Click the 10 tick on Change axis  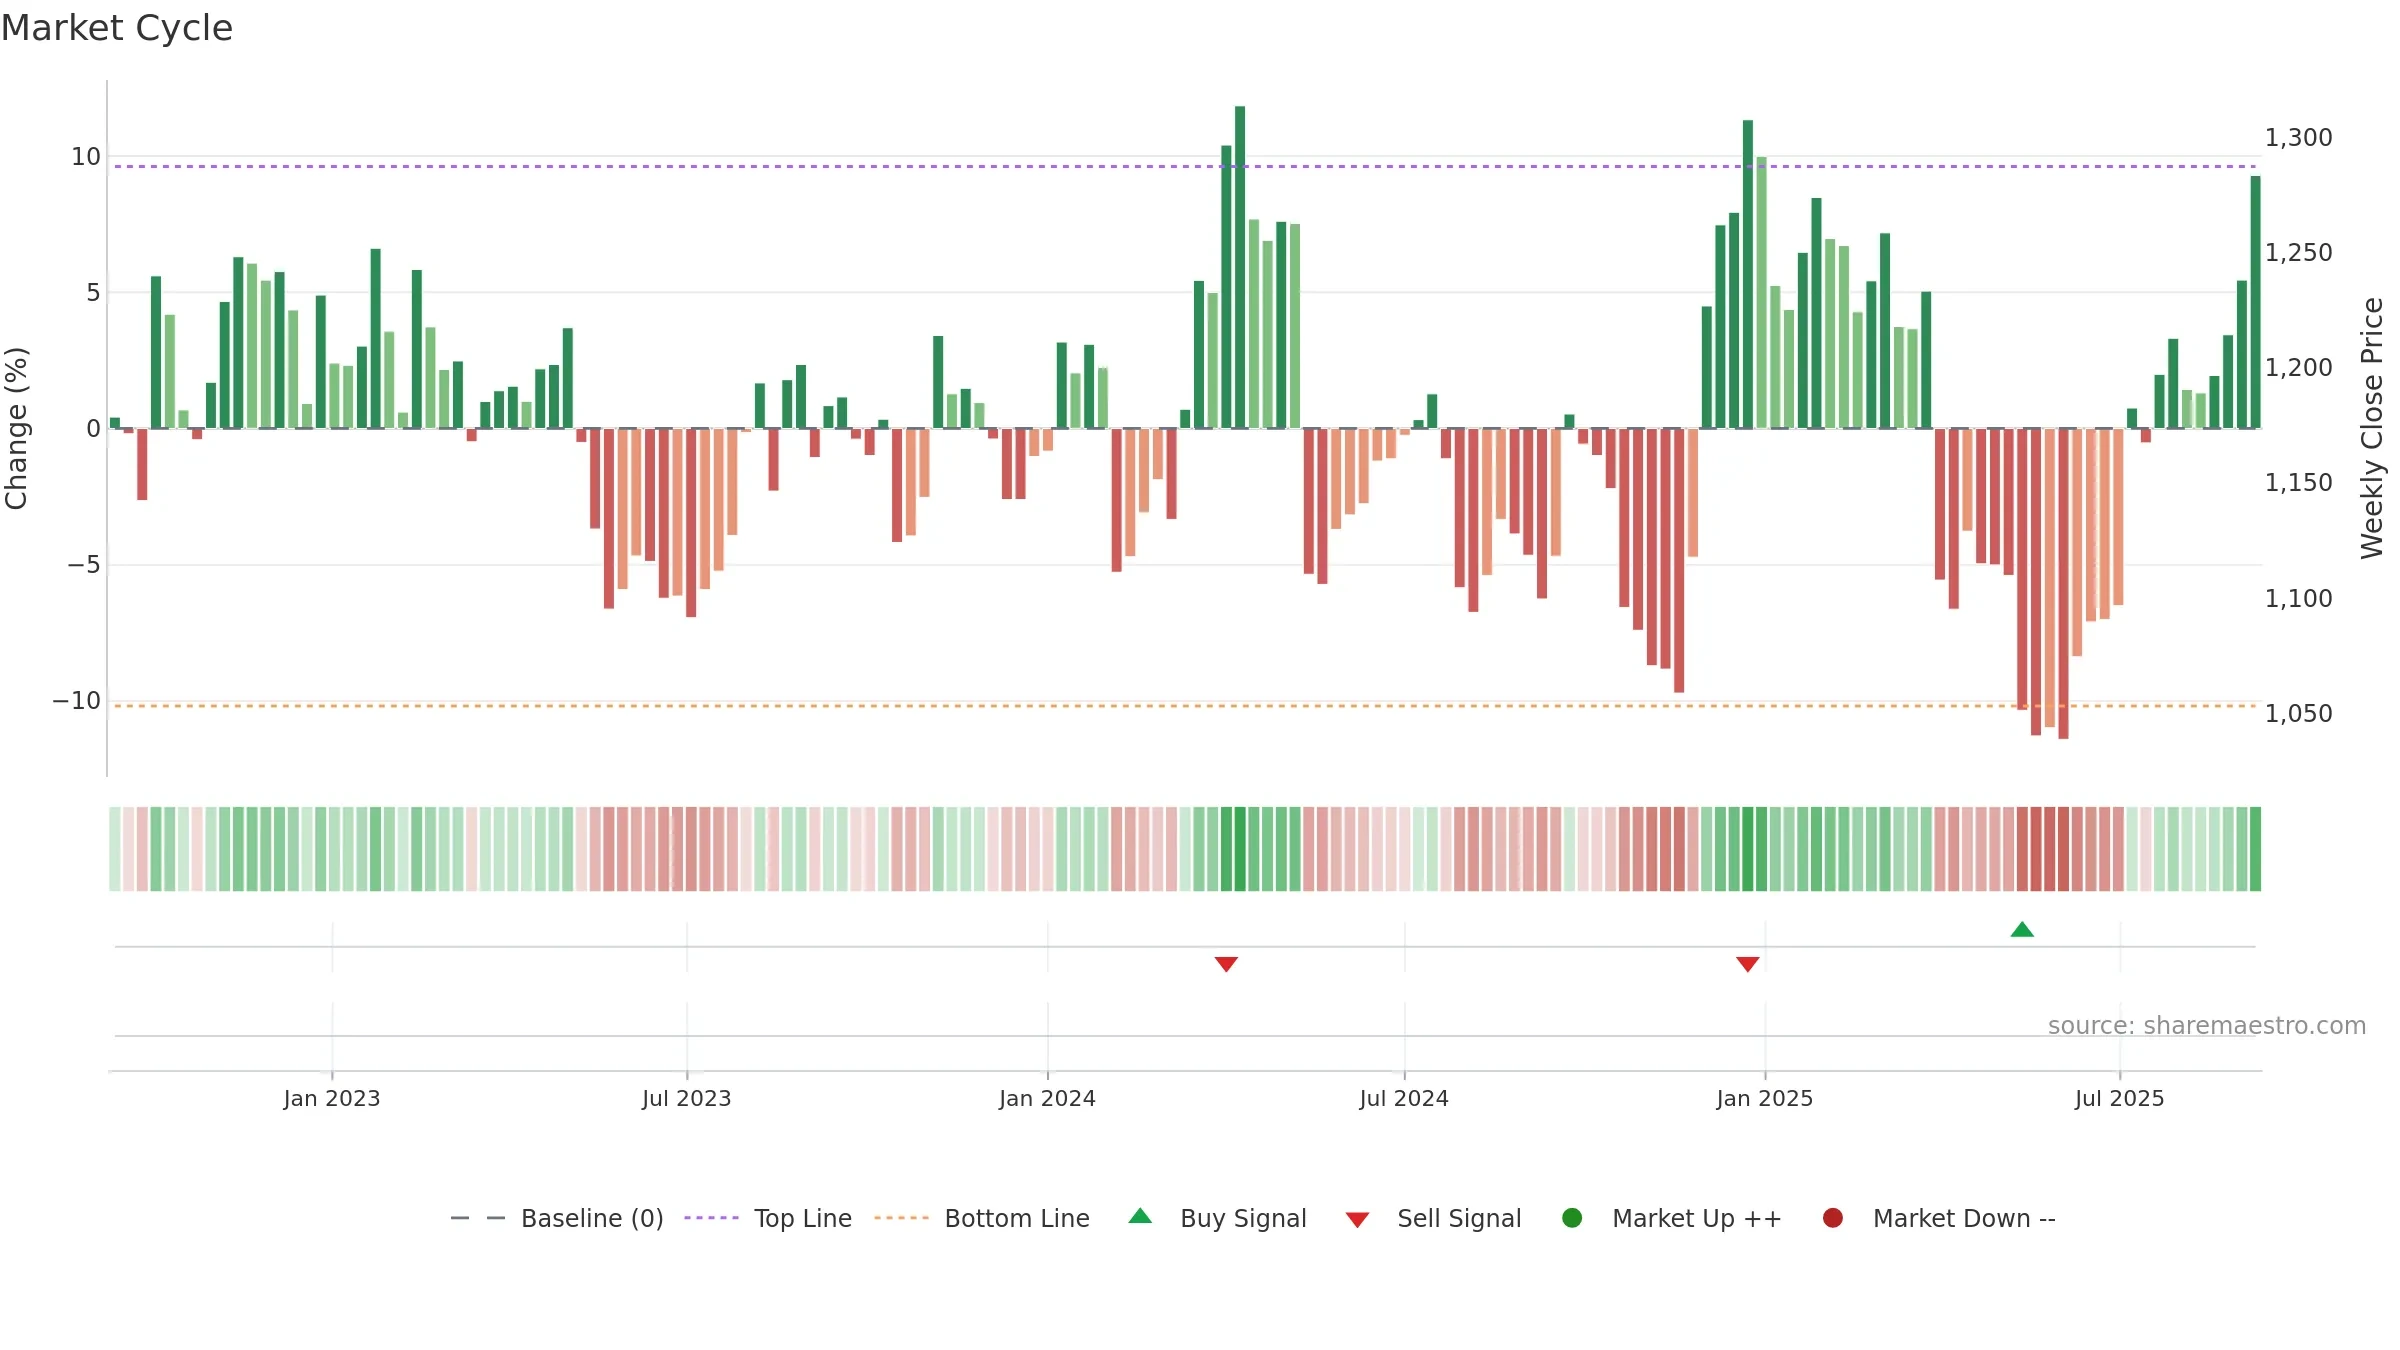tap(86, 156)
